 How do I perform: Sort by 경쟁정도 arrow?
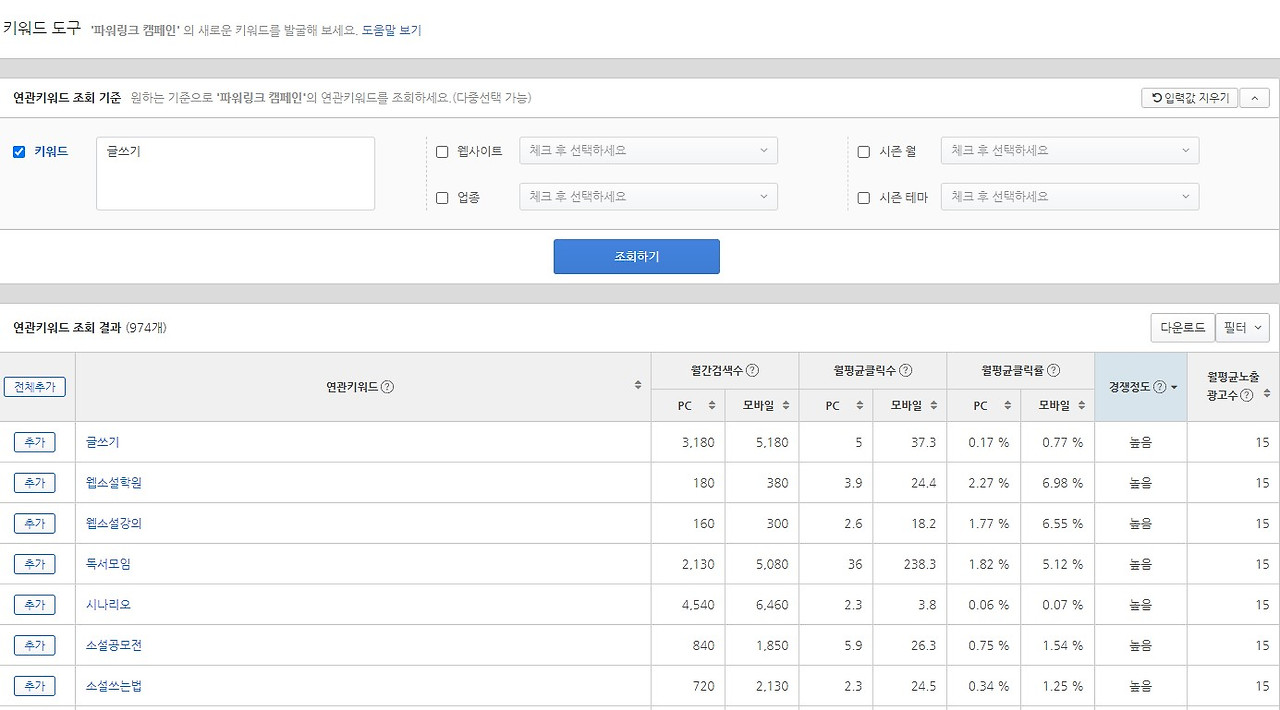coord(1174,387)
